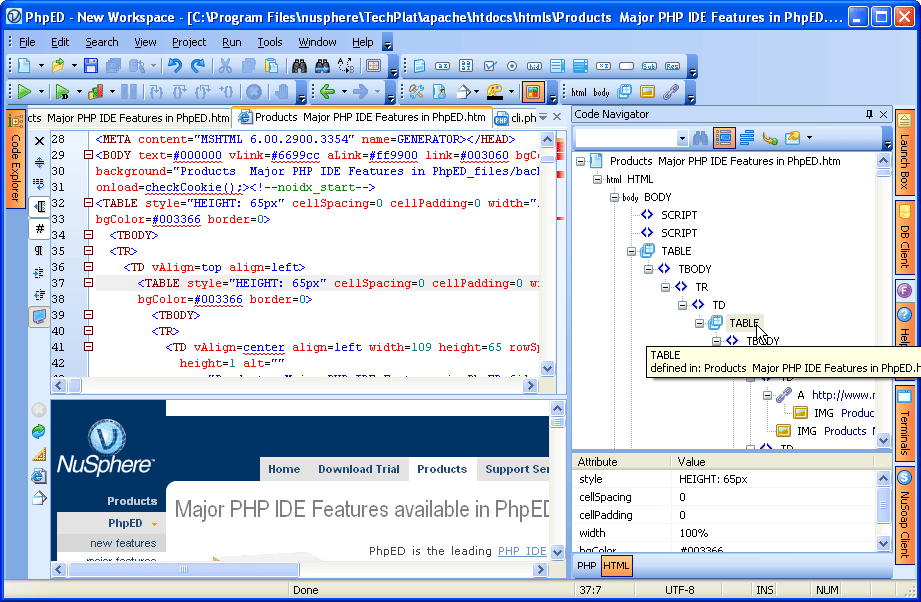
Task: Click the color palette paint icon
Action: (x=495, y=92)
